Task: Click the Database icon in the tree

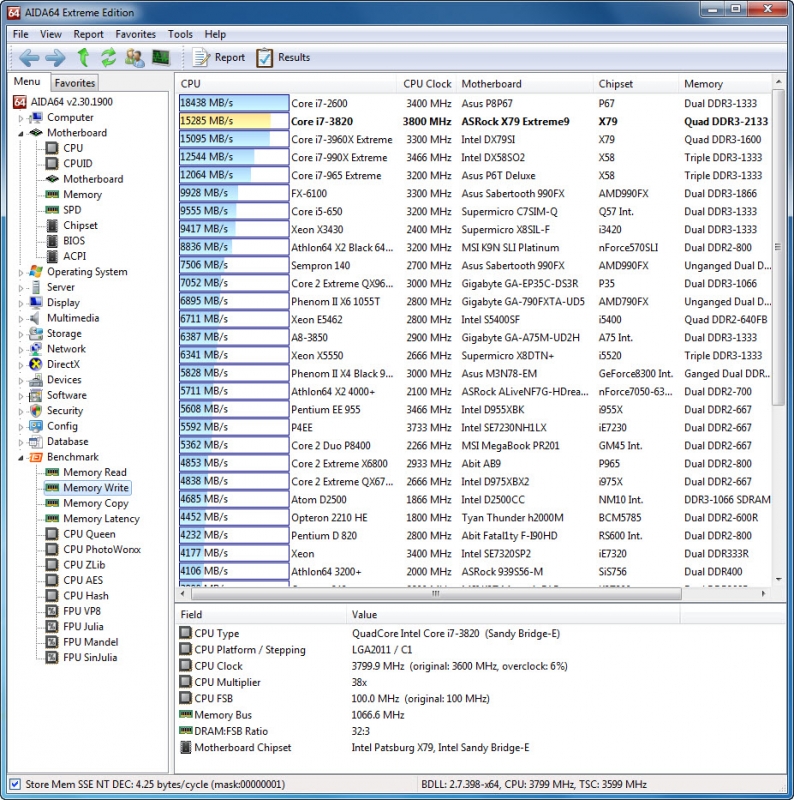Action: pos(36,441)
